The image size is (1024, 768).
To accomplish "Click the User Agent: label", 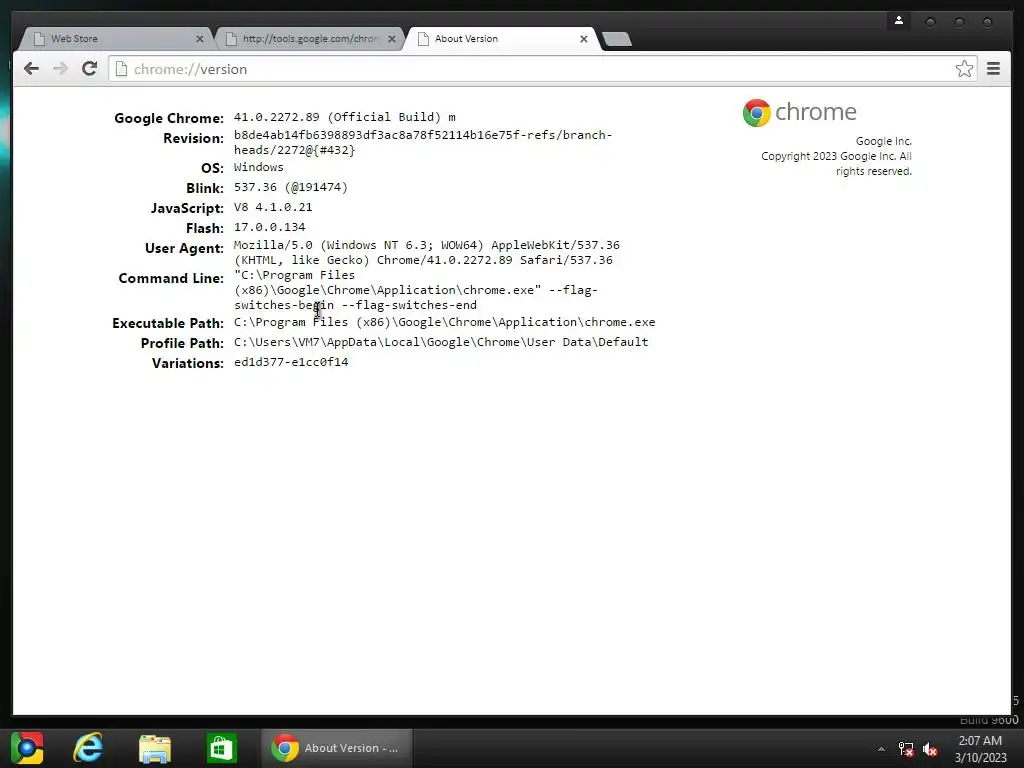I will [x=184, y=248].
